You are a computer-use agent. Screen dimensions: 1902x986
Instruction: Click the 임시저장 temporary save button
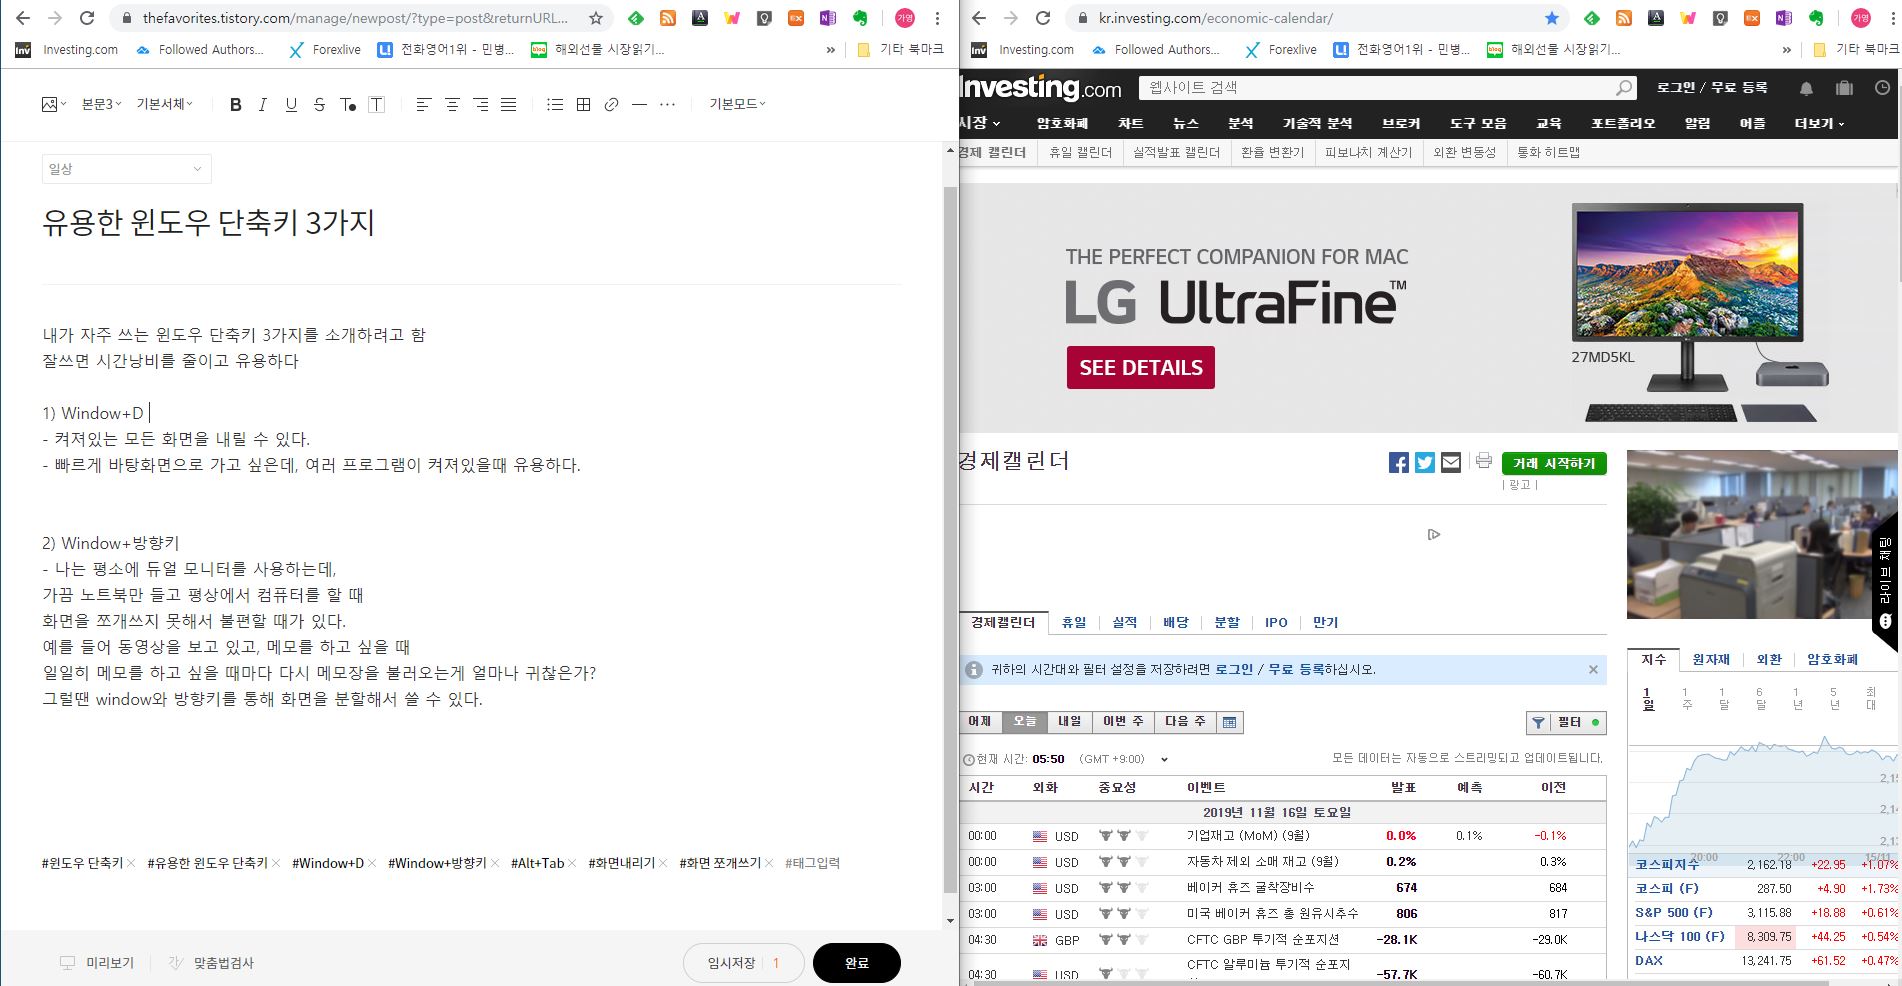pos(731,963)
